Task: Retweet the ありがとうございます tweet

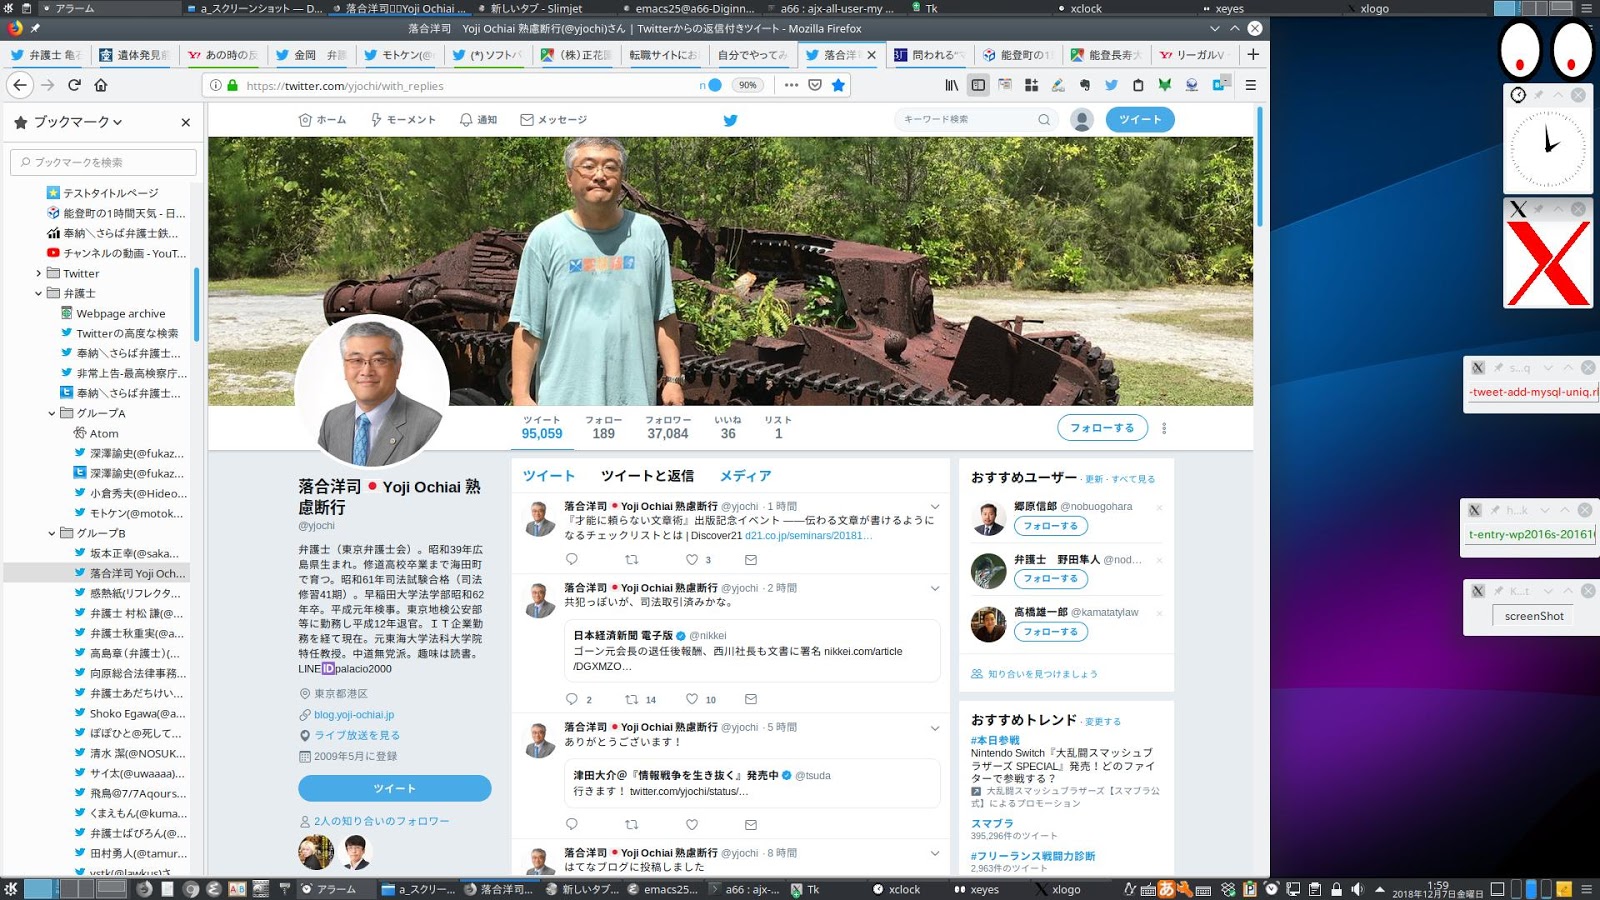Action: coord(631,824)
